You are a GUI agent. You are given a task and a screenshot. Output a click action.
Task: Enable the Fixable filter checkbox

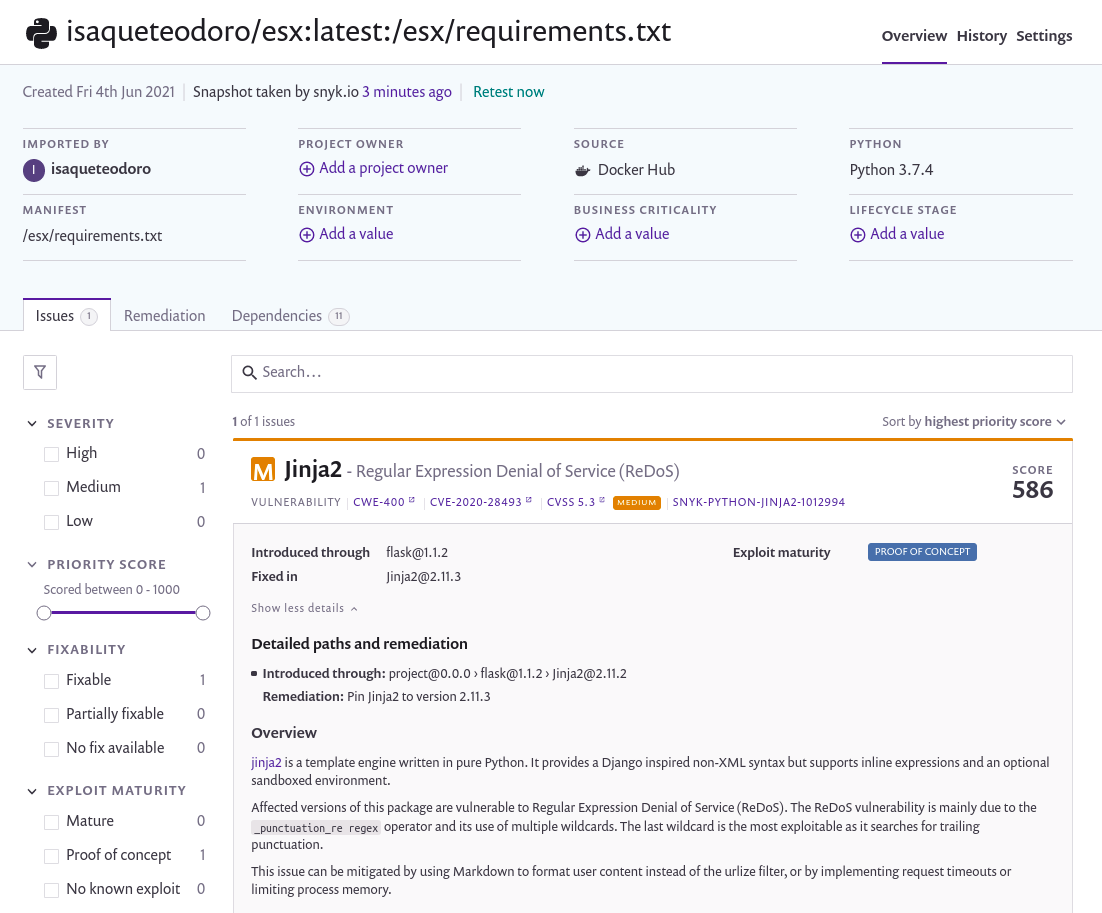[x=51, y=681]
